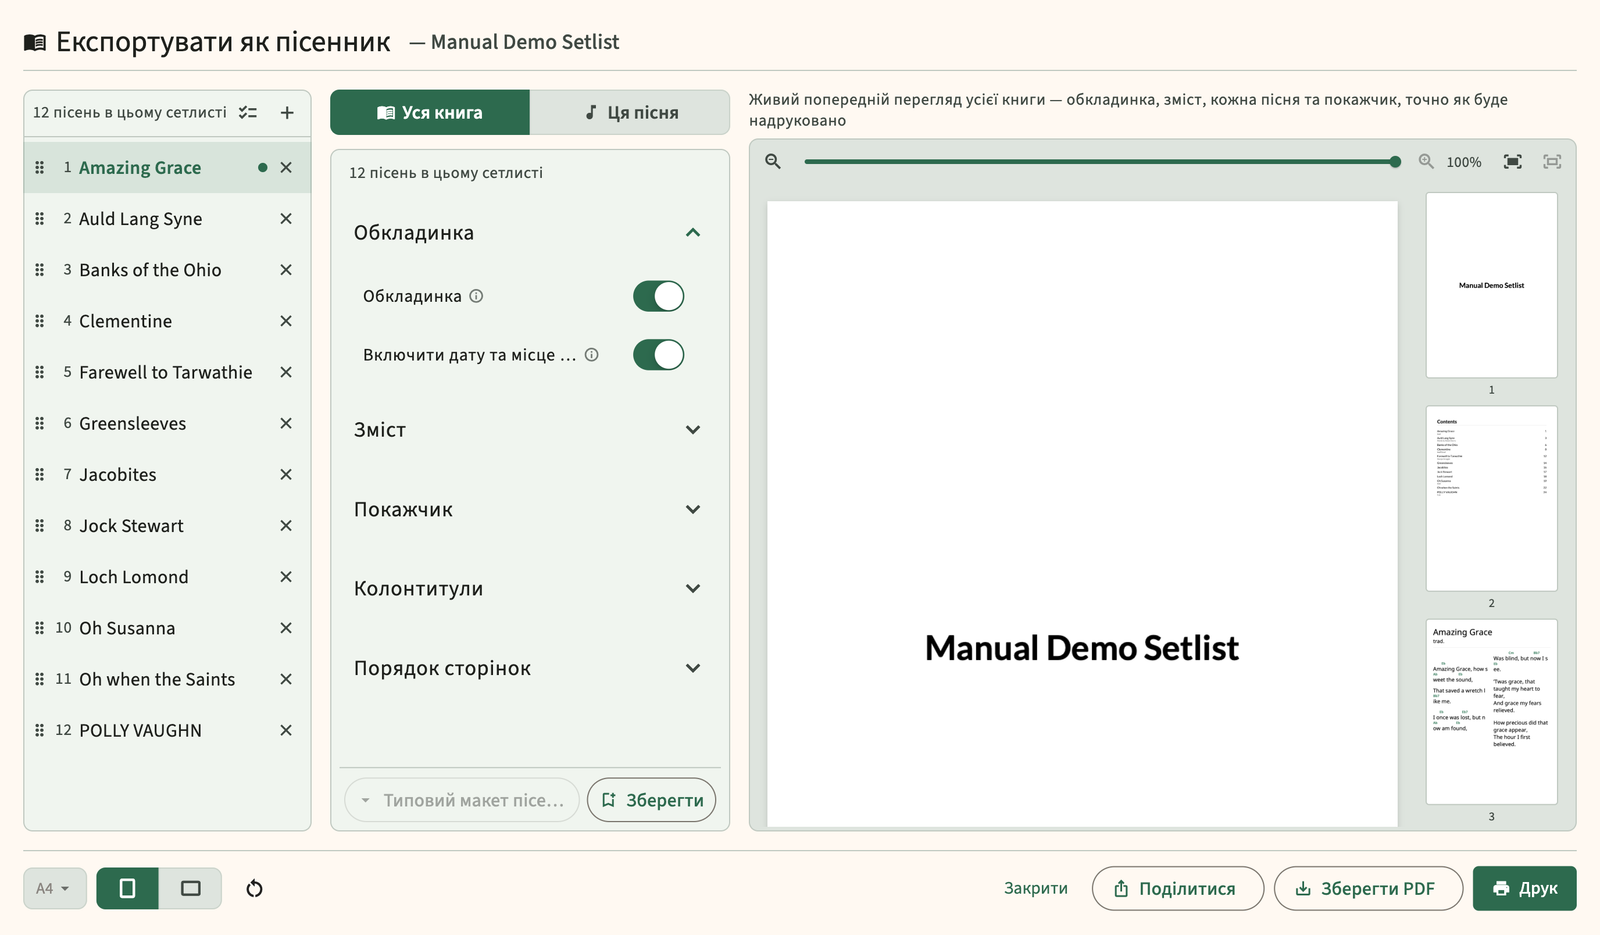Select portrait page orientation
Screen dimensions: 1600x935
(x=127, y=889)
